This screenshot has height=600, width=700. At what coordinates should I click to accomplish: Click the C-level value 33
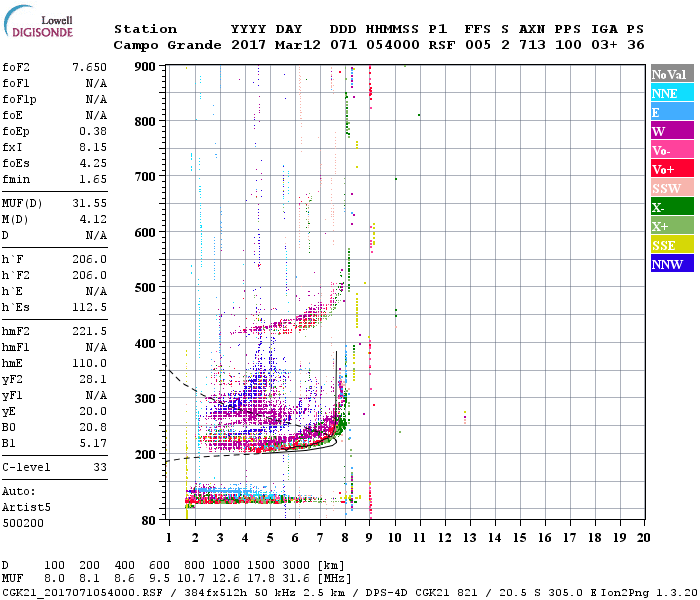click(x=100, y=467)
